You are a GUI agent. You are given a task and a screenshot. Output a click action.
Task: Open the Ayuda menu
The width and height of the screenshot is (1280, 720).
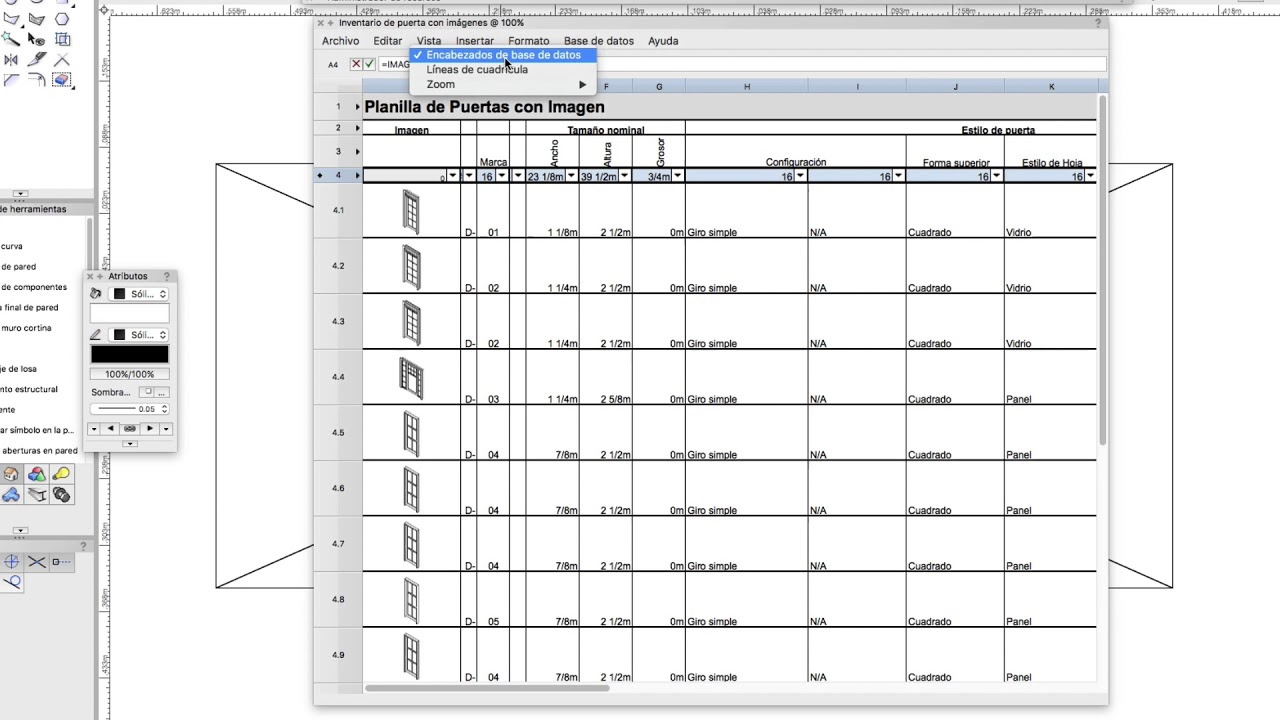[663, 41]
